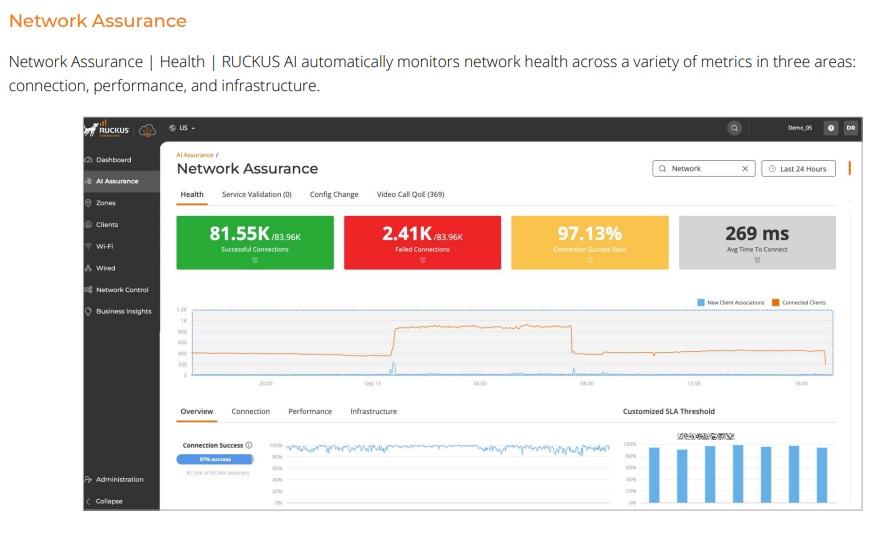Open Administration in the sidebar

point(121,480)
